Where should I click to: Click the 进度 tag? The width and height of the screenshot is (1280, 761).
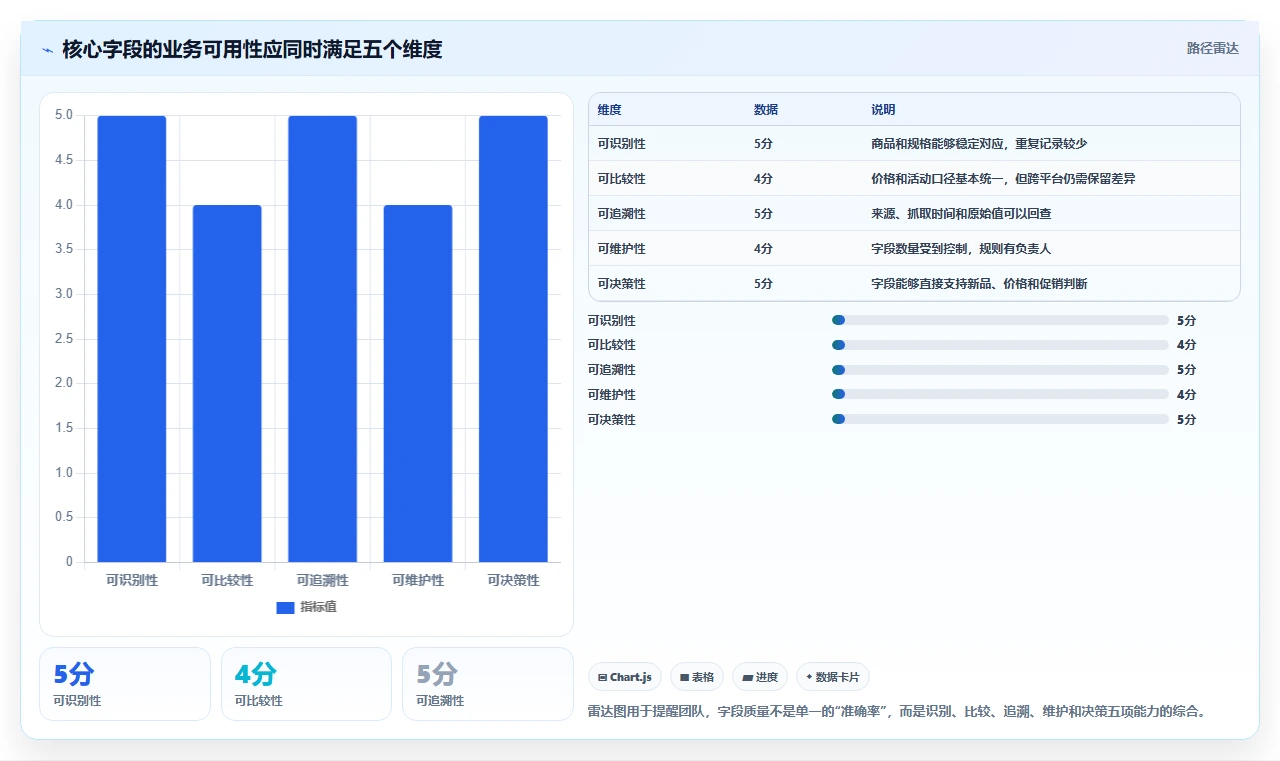click(760, 677)
